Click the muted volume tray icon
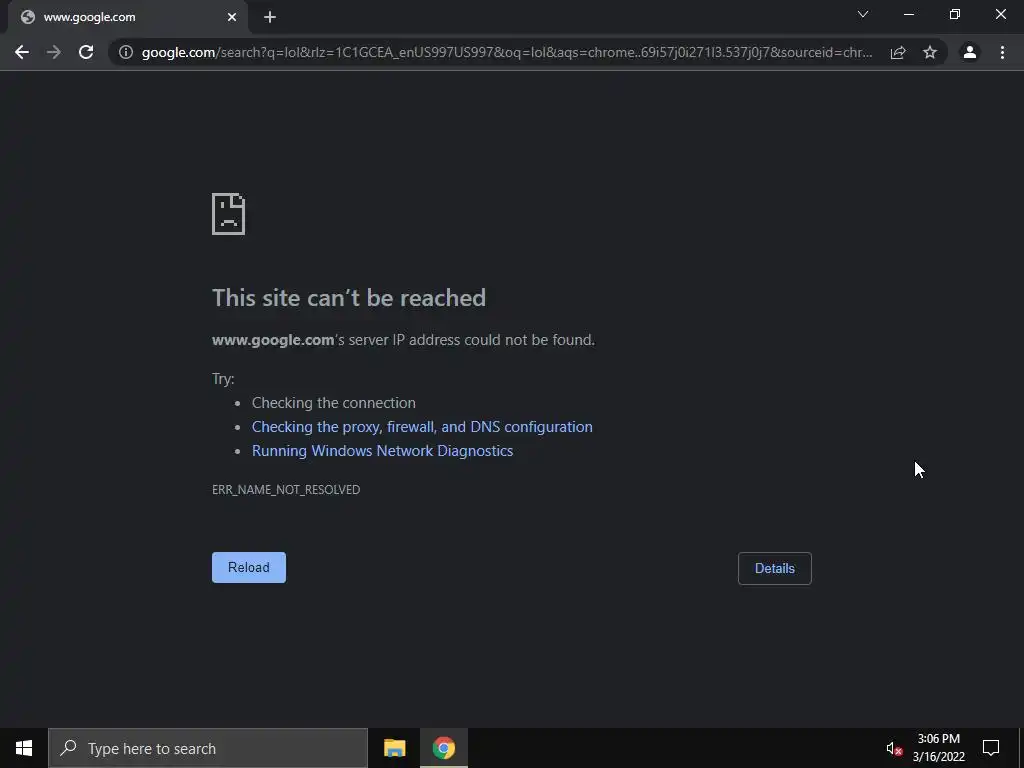This screenshot has width=1024, height=768. click(x=893, y=748)
